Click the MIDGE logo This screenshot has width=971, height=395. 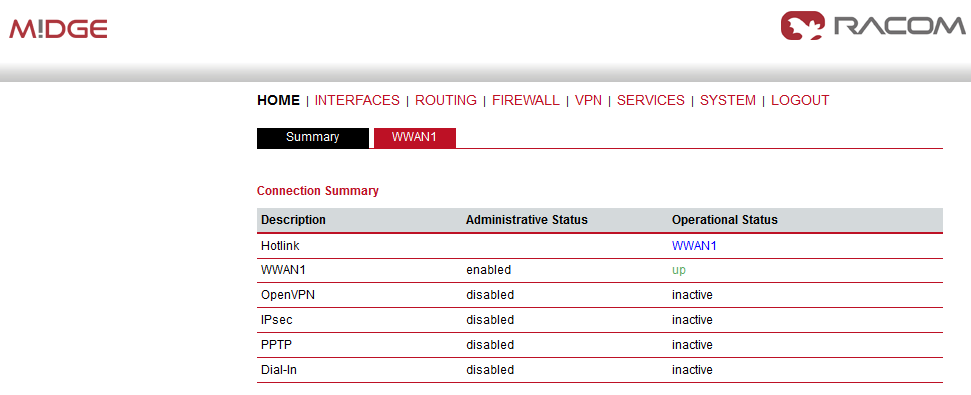58,28
